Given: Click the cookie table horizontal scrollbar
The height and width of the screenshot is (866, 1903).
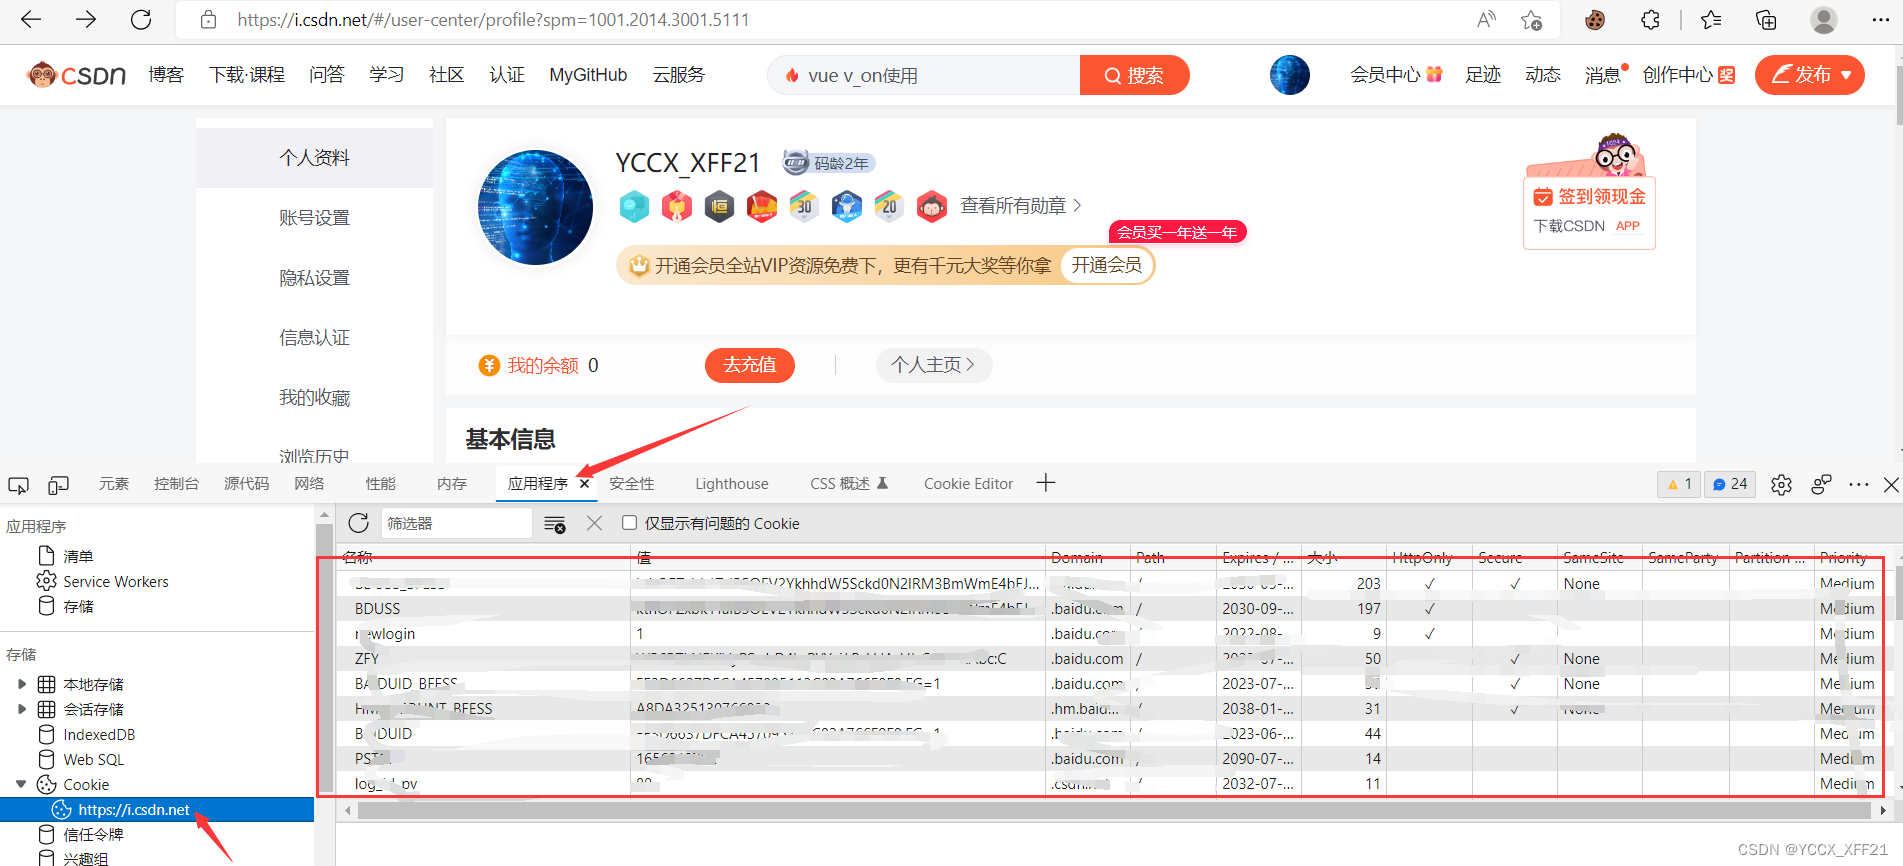Looking at the screenshot, I should coord(1113,811).
